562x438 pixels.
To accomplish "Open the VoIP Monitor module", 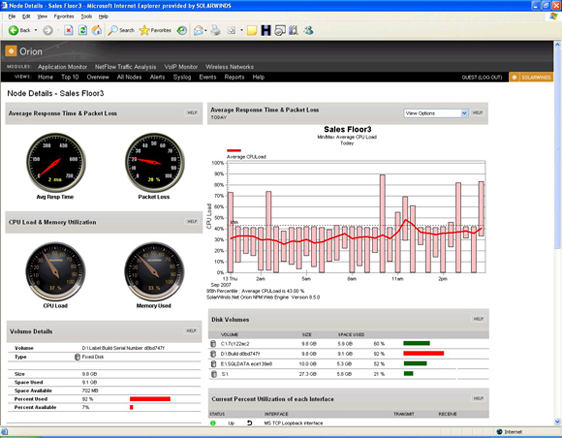I will click(181, 67).
